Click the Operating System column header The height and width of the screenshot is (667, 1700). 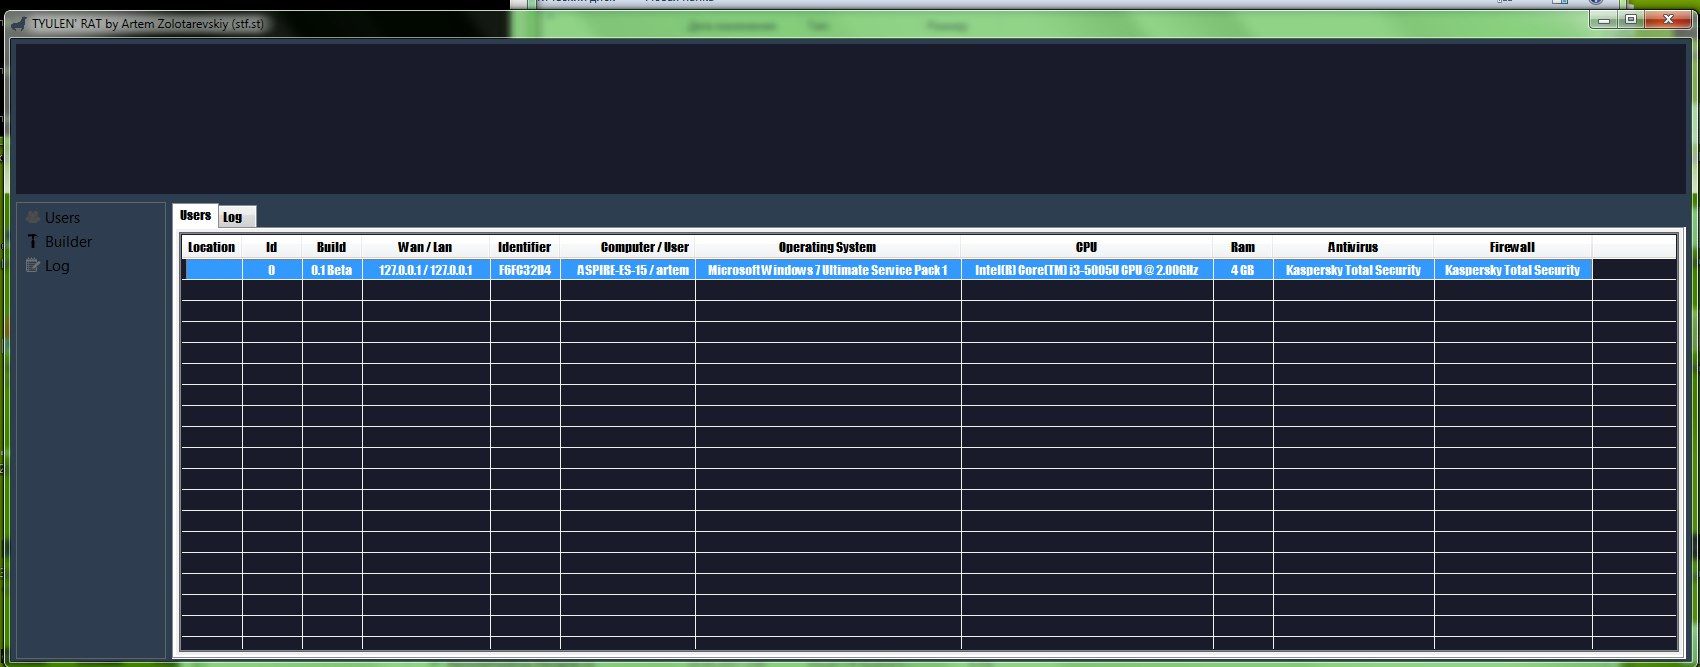pos(827,247)
